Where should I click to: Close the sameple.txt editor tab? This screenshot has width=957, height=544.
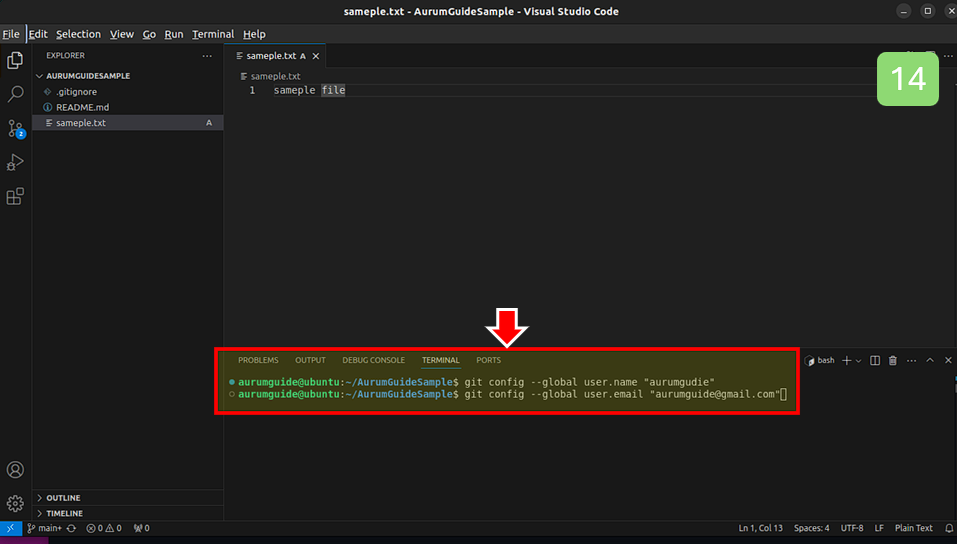316,56
